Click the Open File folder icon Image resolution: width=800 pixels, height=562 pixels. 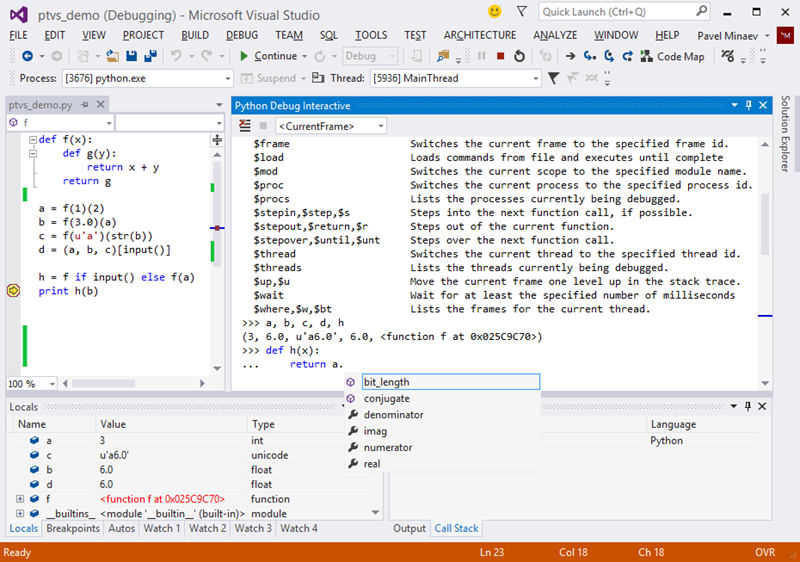click(x=112, y=56)
